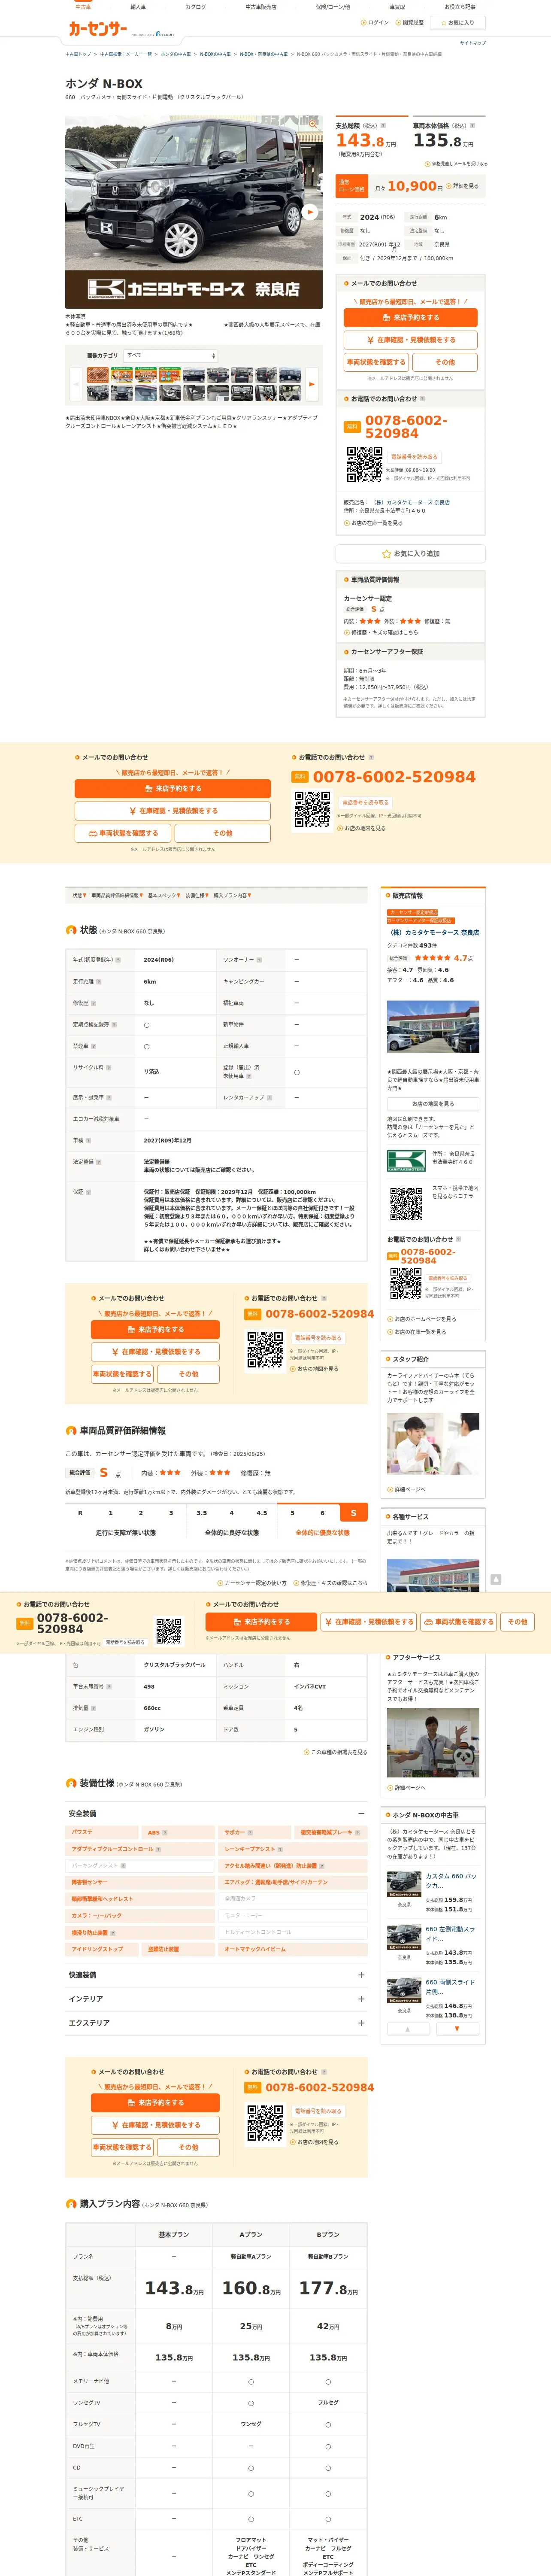Click the scroll-to-top arrow button
The width and height of the screenshot is (551, 2576).
click(x=495, y=1580)
